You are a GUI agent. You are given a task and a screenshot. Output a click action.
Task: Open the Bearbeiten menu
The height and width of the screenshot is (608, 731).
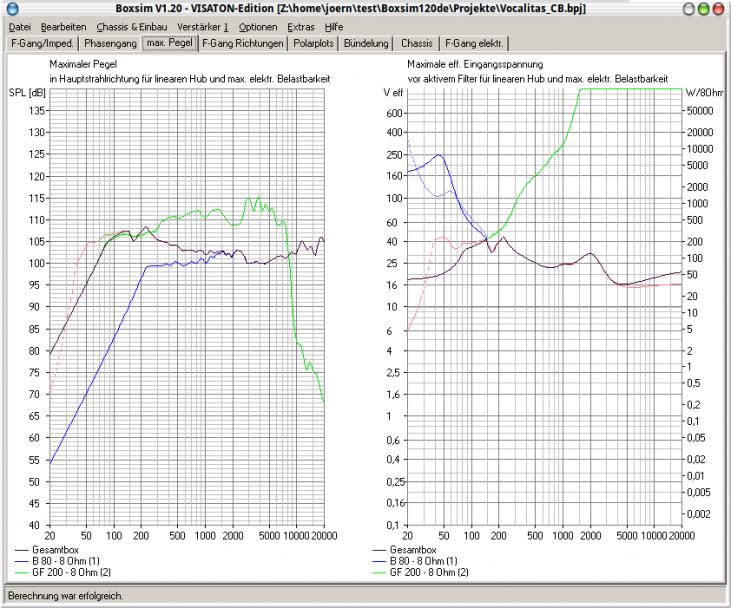click(64, 26)
